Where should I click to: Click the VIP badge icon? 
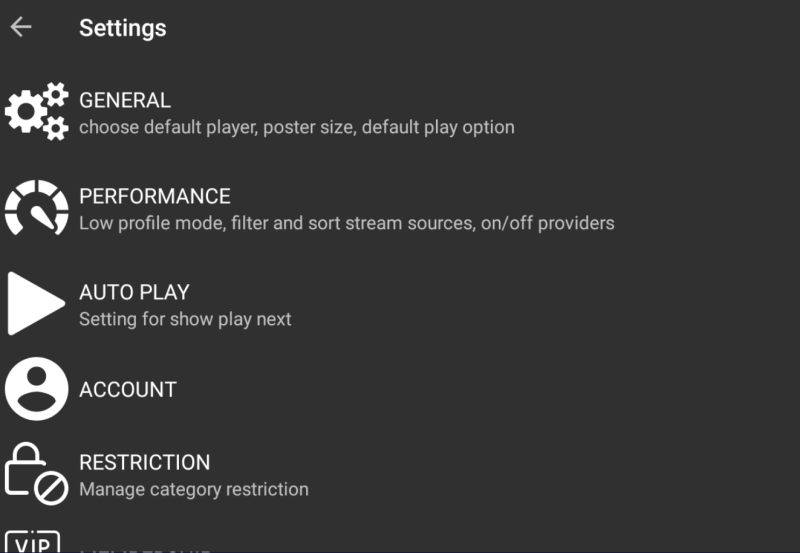pos(33,542)
